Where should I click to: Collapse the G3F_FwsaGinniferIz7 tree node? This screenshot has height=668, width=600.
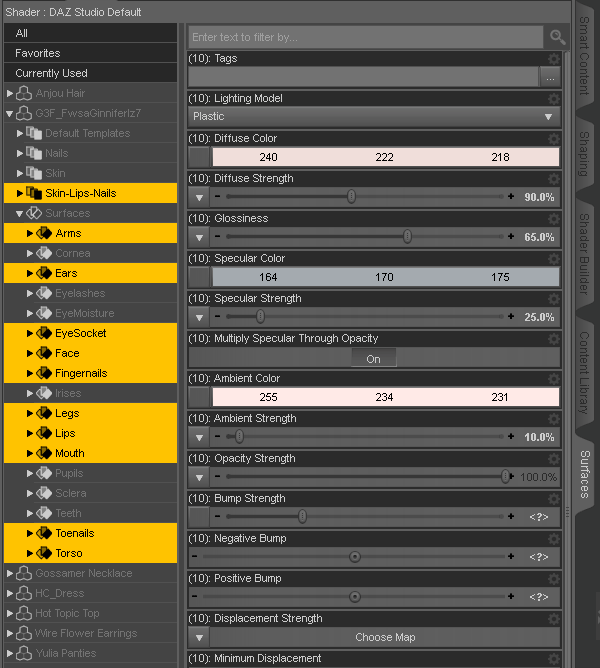coord(10,114)
